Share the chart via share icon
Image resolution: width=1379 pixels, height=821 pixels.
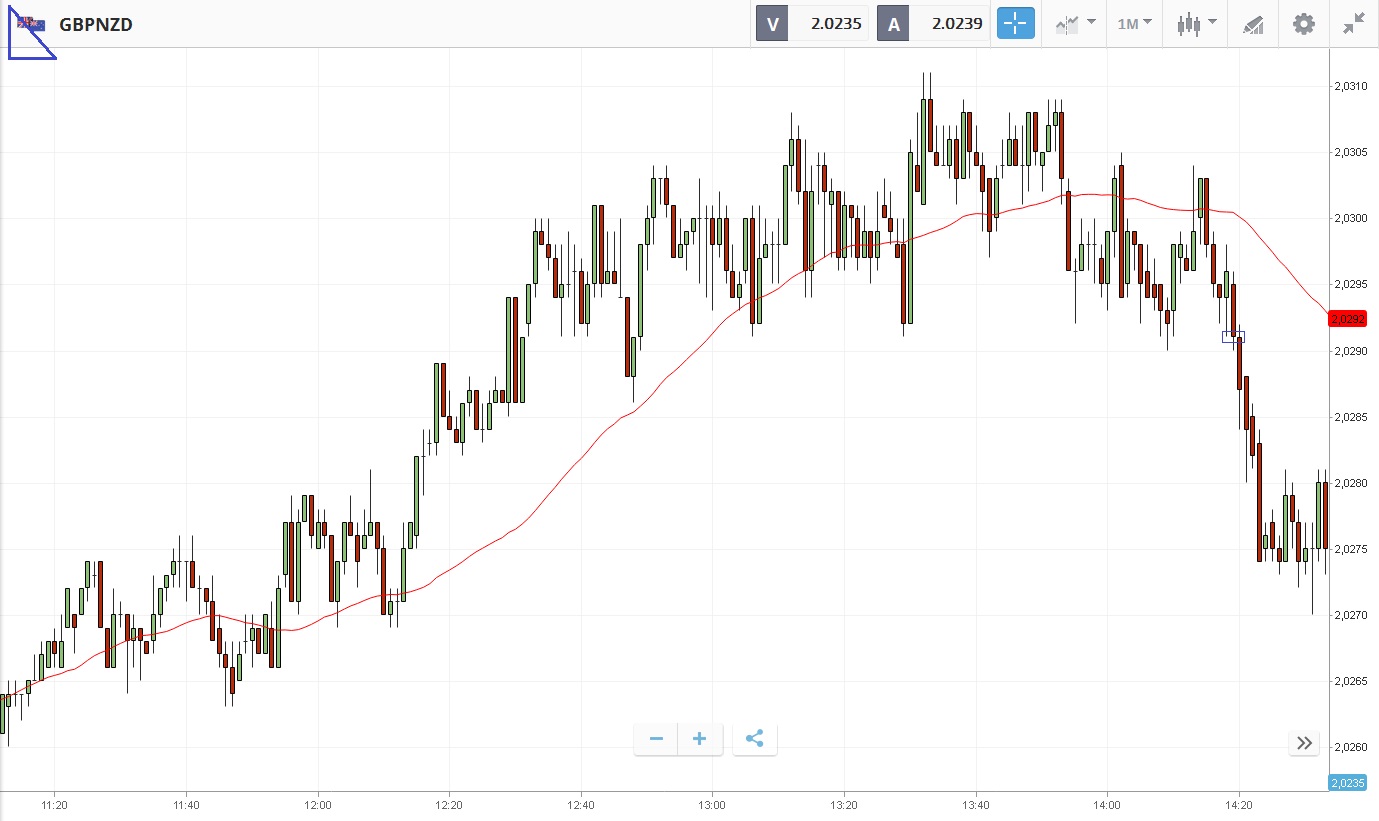click(755, 739)
